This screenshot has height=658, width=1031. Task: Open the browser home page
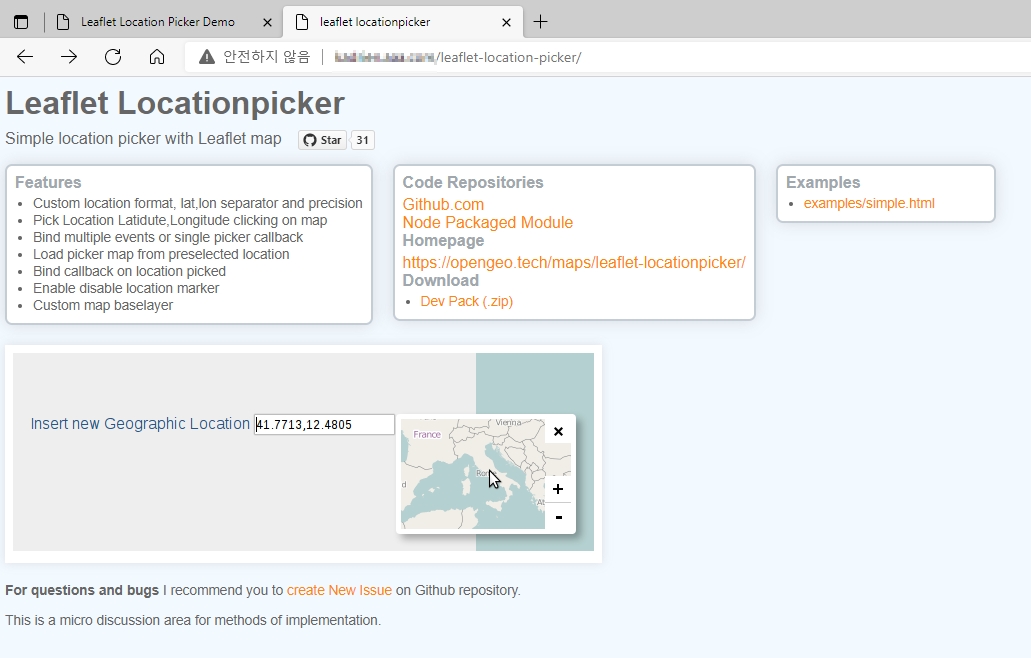[156, 57]
